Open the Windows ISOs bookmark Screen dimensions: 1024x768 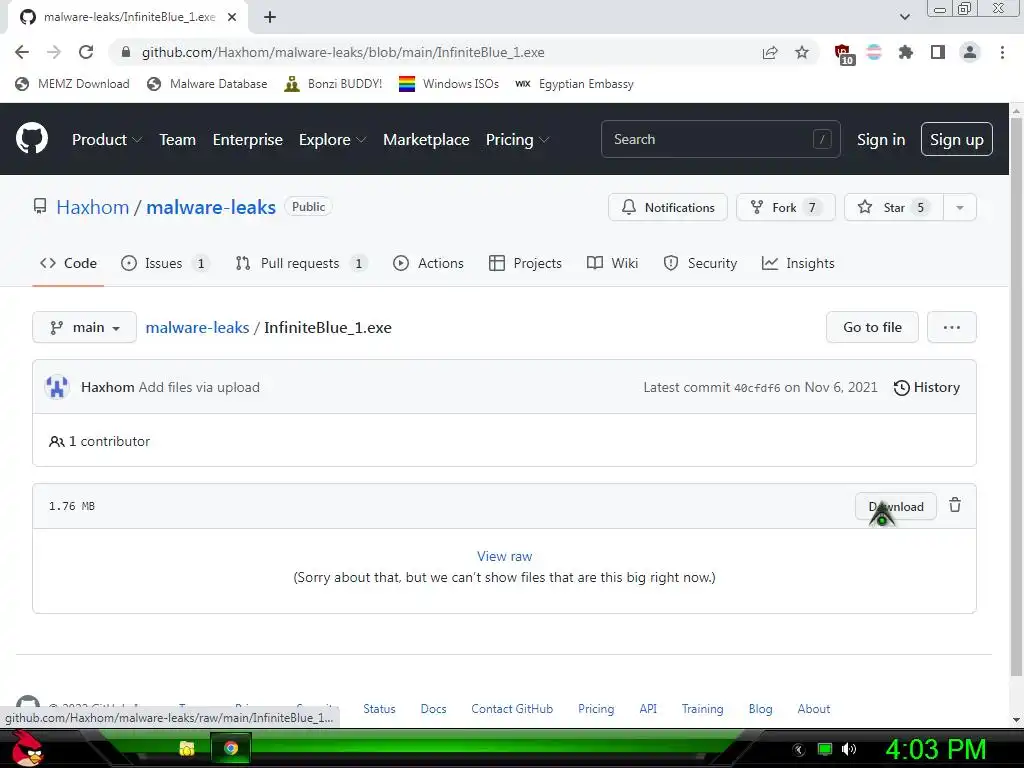(449, 84)
